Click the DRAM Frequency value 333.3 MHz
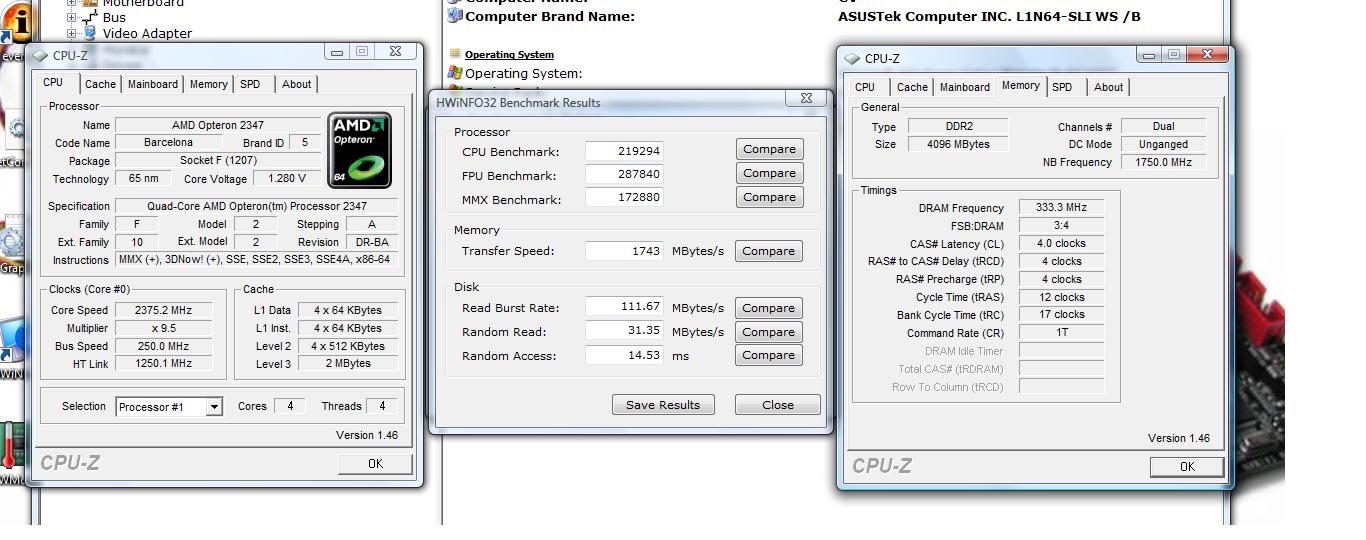This screenshot has width=1366, height=540. 1061,208
